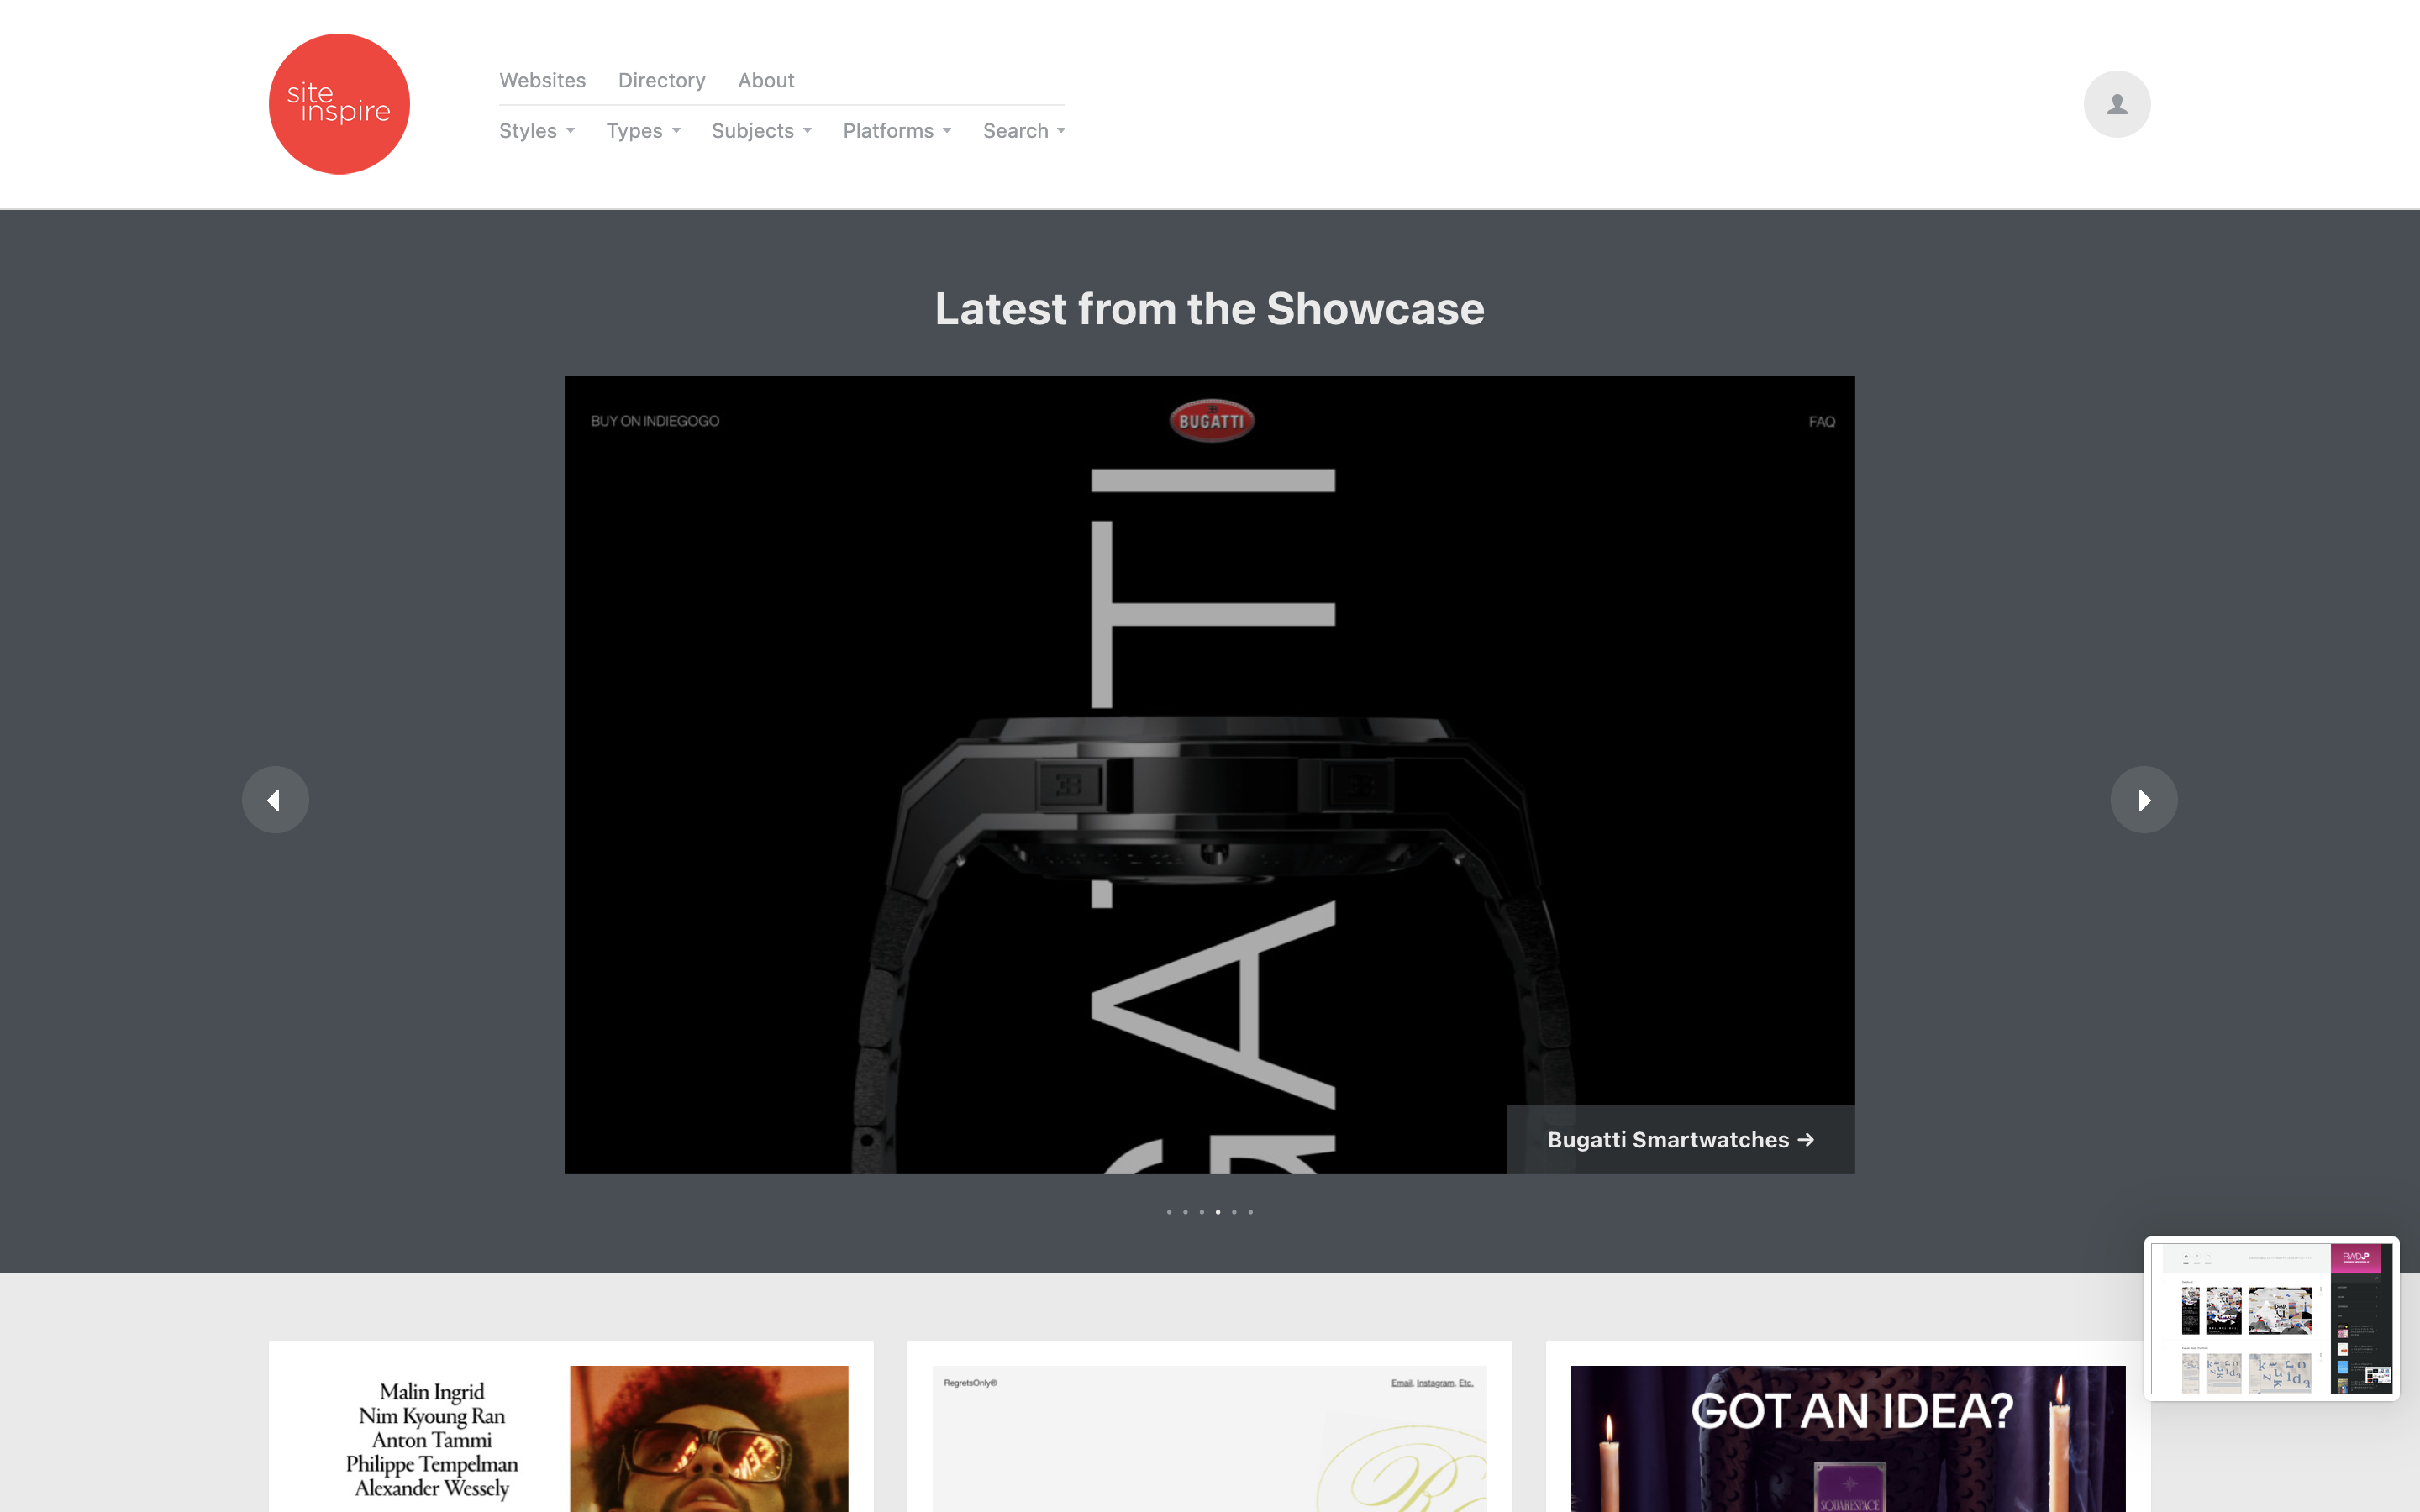Follow the Bugatti Smartwatches link

click(1680, 1140)
